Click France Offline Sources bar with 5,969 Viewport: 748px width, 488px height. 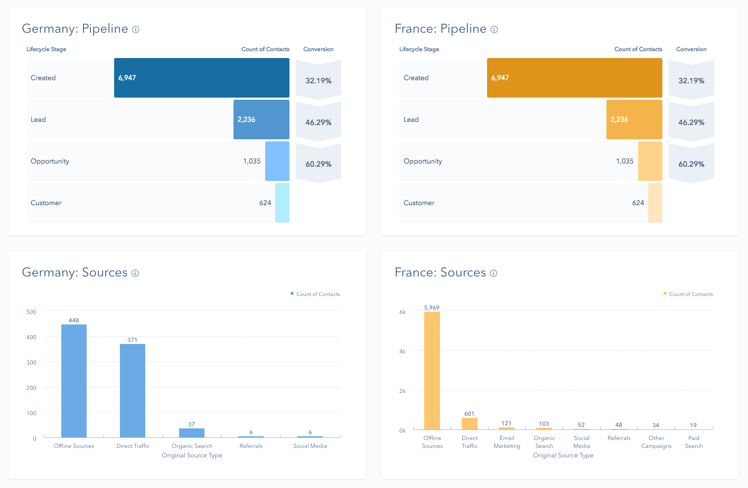(432, 371)
